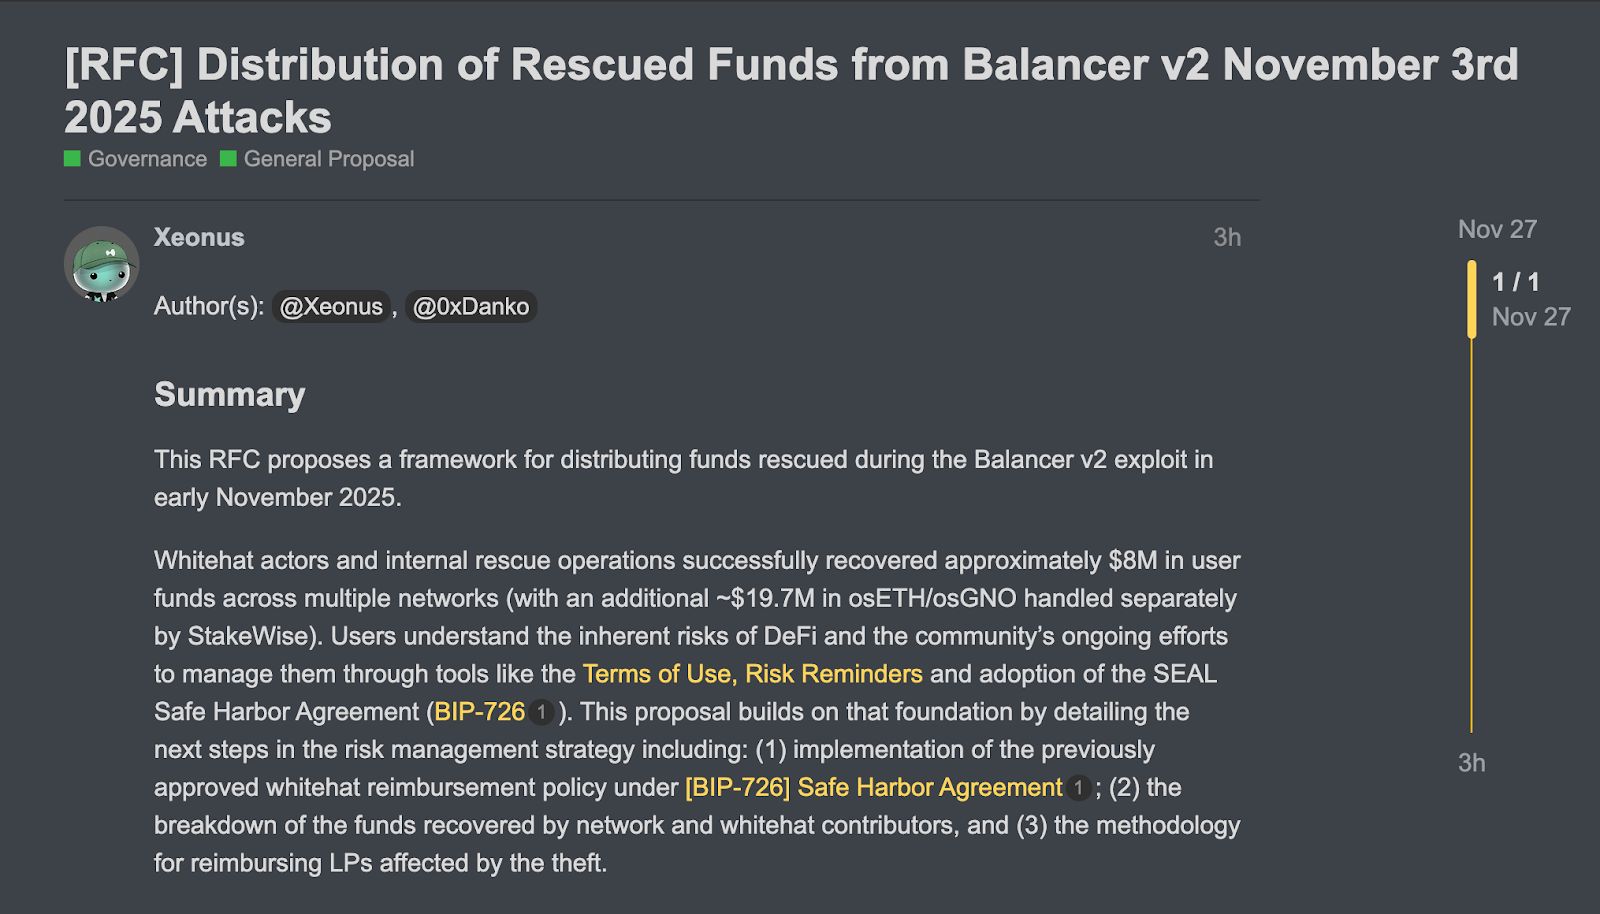Open the @Xeonus author mention

tap(331, 306)
